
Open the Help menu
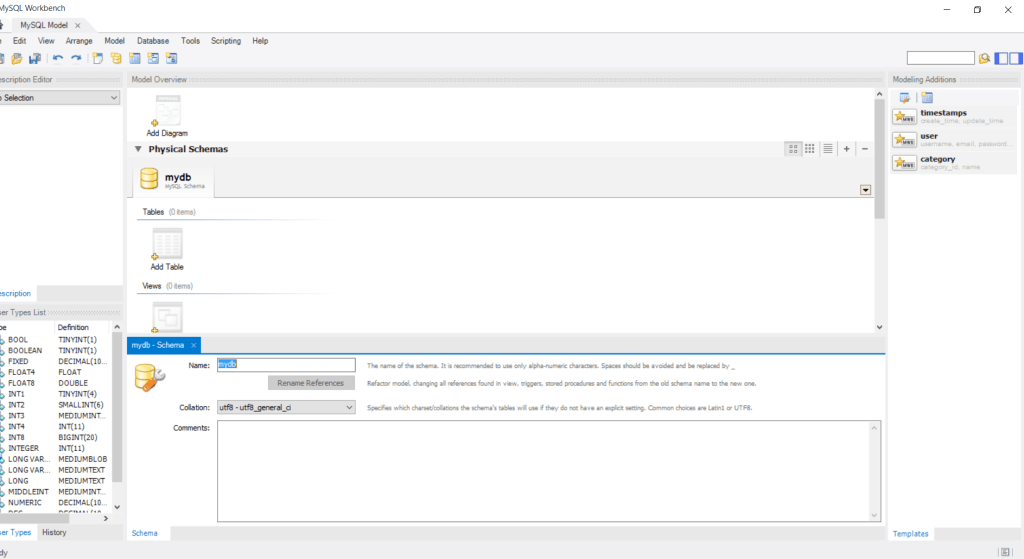[260, 40]
